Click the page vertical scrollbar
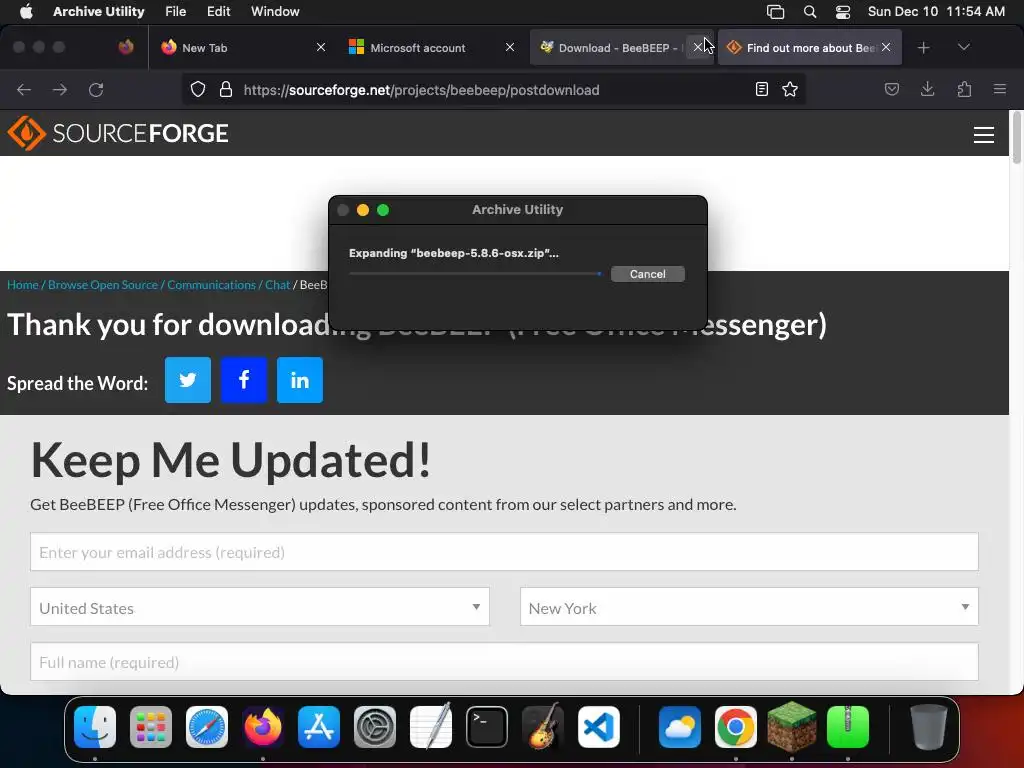 point(1016,138)
